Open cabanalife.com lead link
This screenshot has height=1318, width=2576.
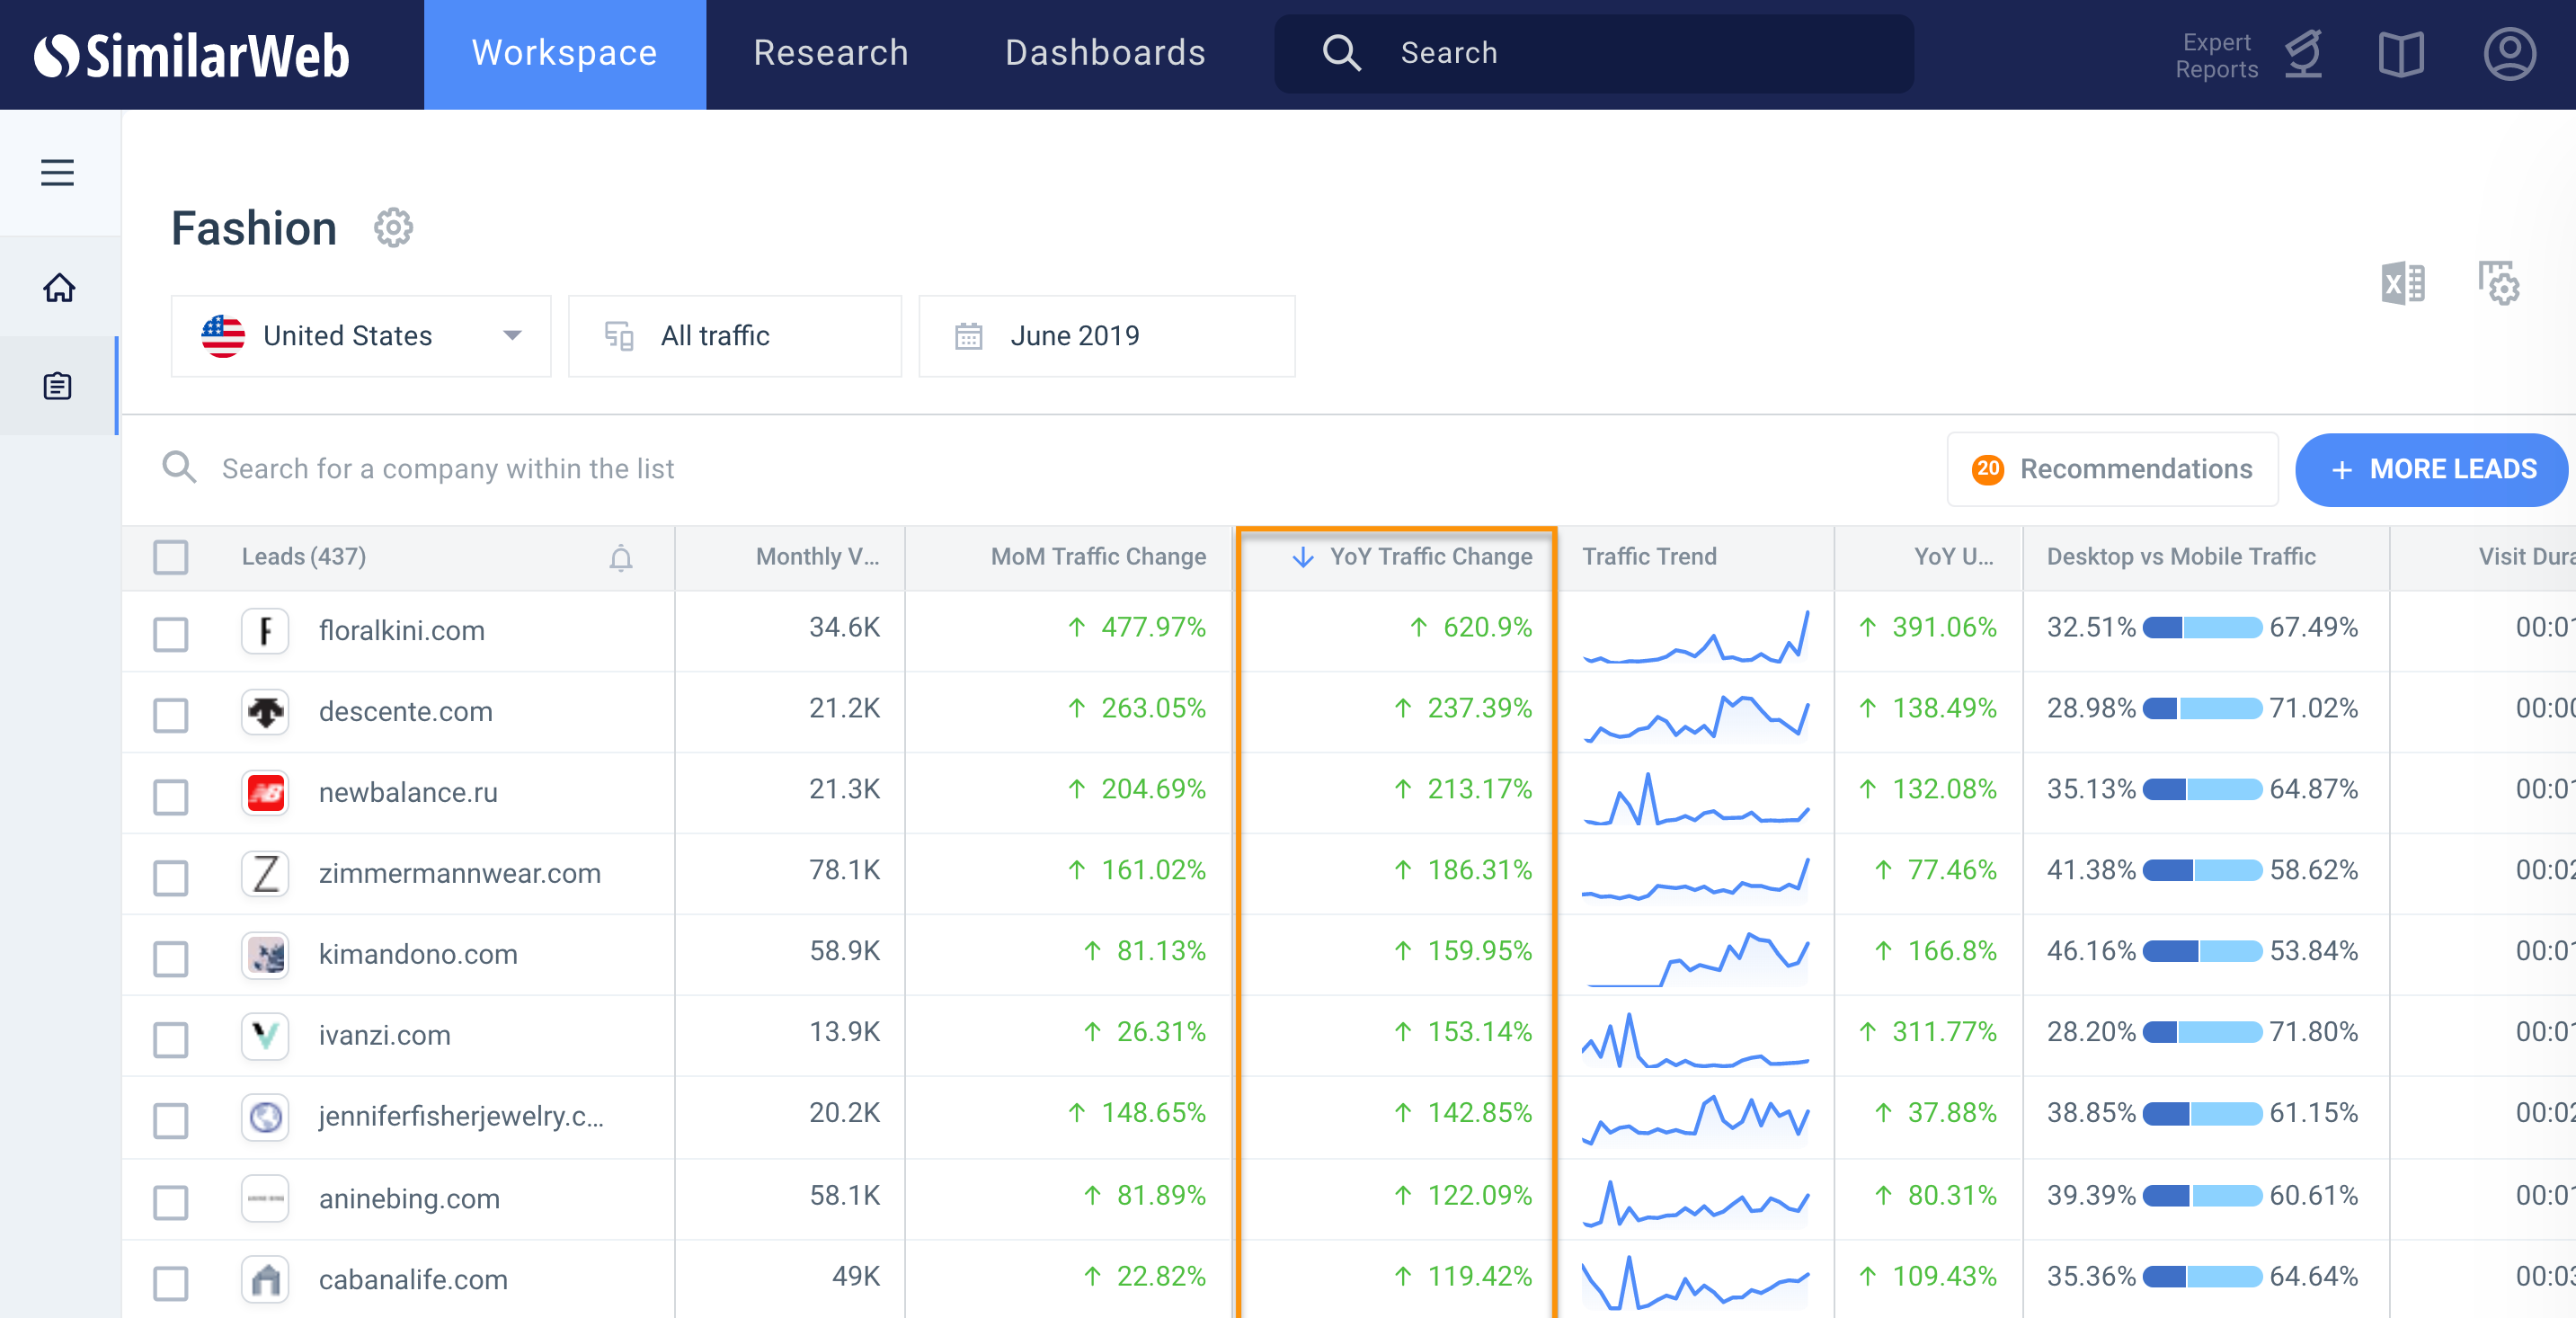click(x=413, y=1280)
